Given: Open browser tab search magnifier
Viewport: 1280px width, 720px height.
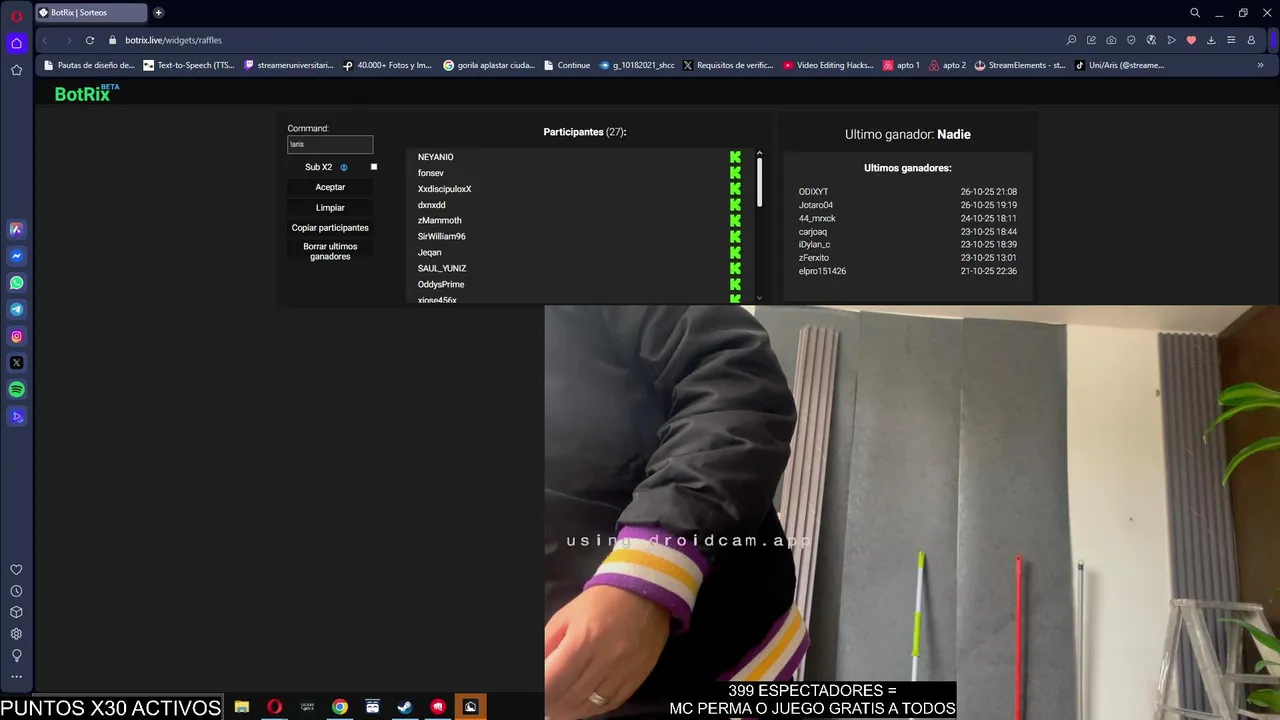Looking at the screenshot, I should tap(1195, 13).
